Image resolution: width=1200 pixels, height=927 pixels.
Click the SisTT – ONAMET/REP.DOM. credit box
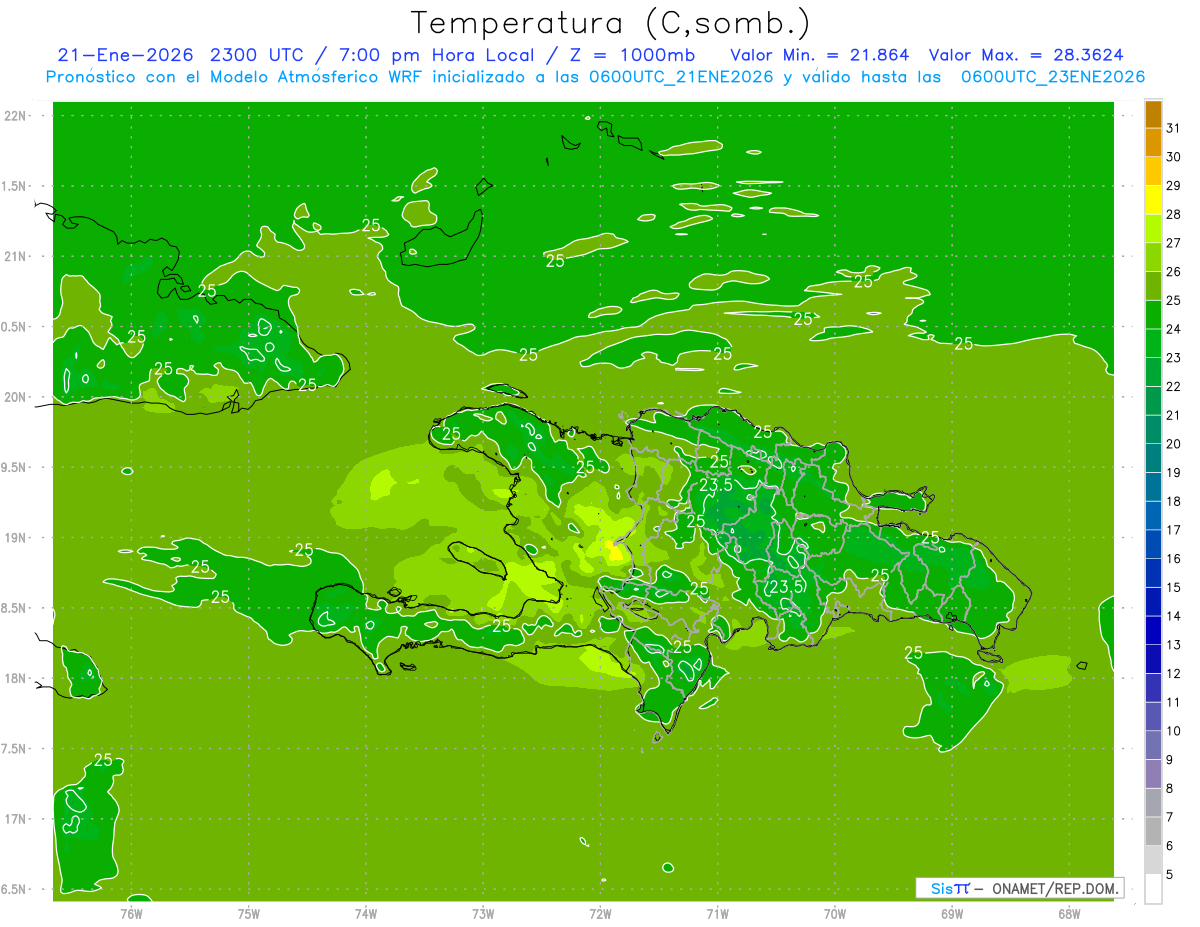pyautogui.click(x=1019, y=888)
